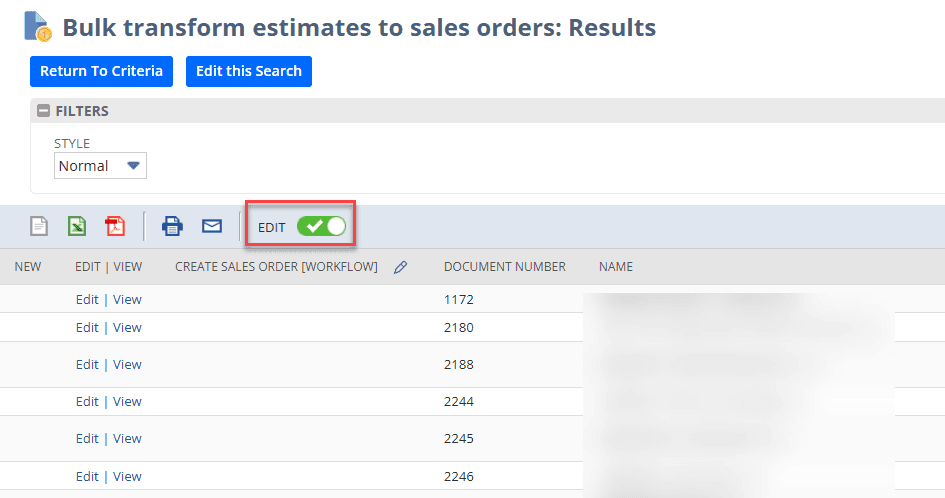Open View link for document 2245

[127, 439]
